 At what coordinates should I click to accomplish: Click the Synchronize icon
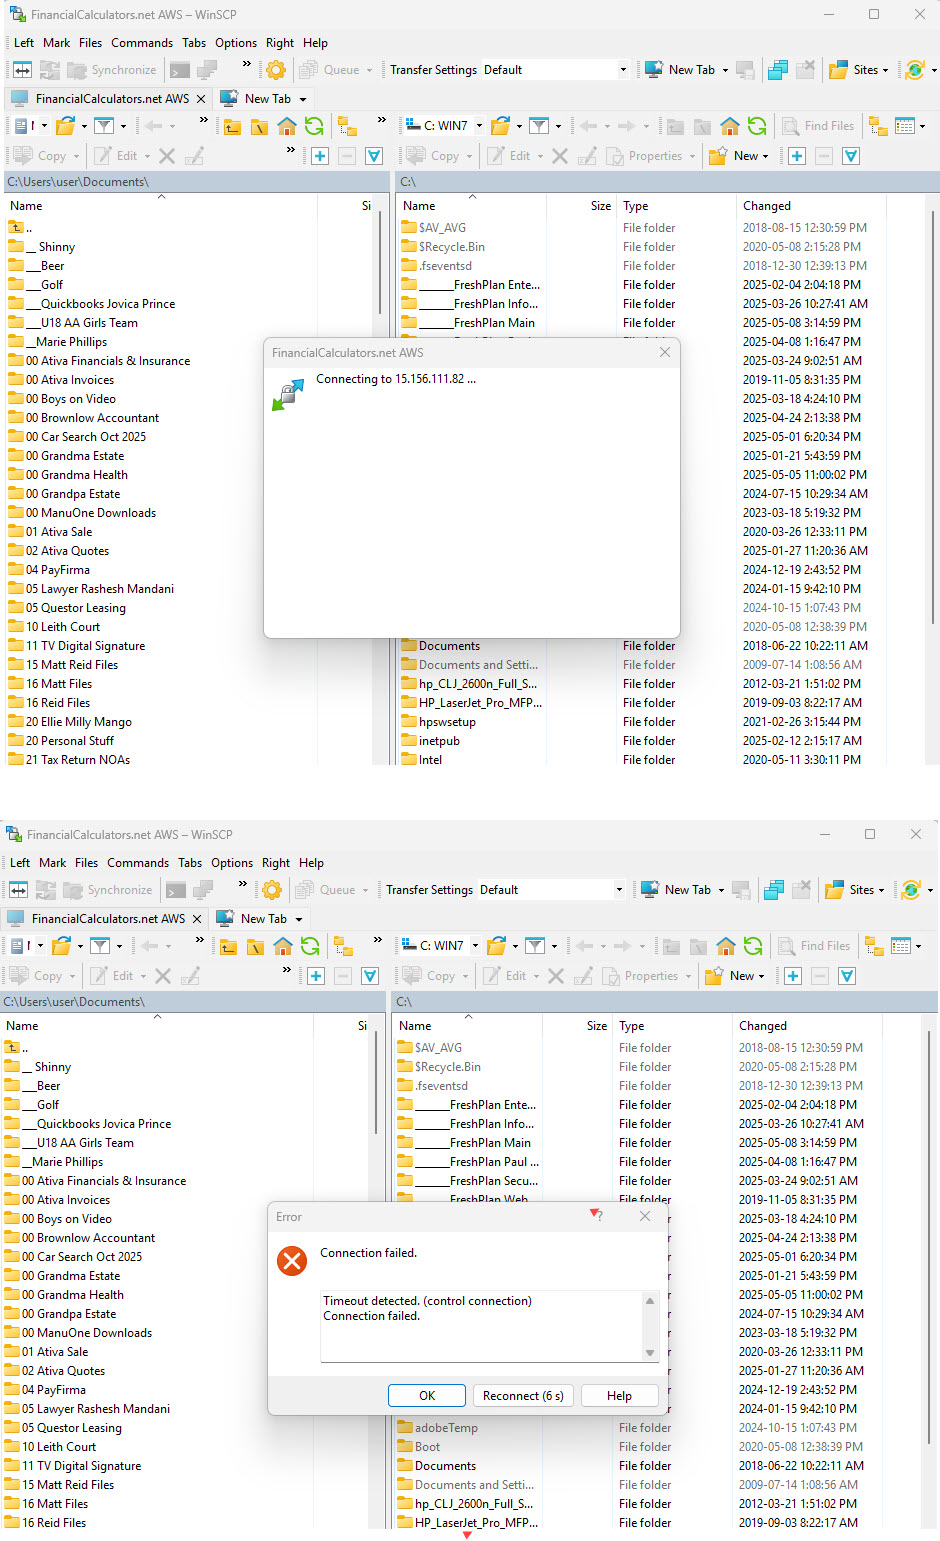click(x=110, y=70)
